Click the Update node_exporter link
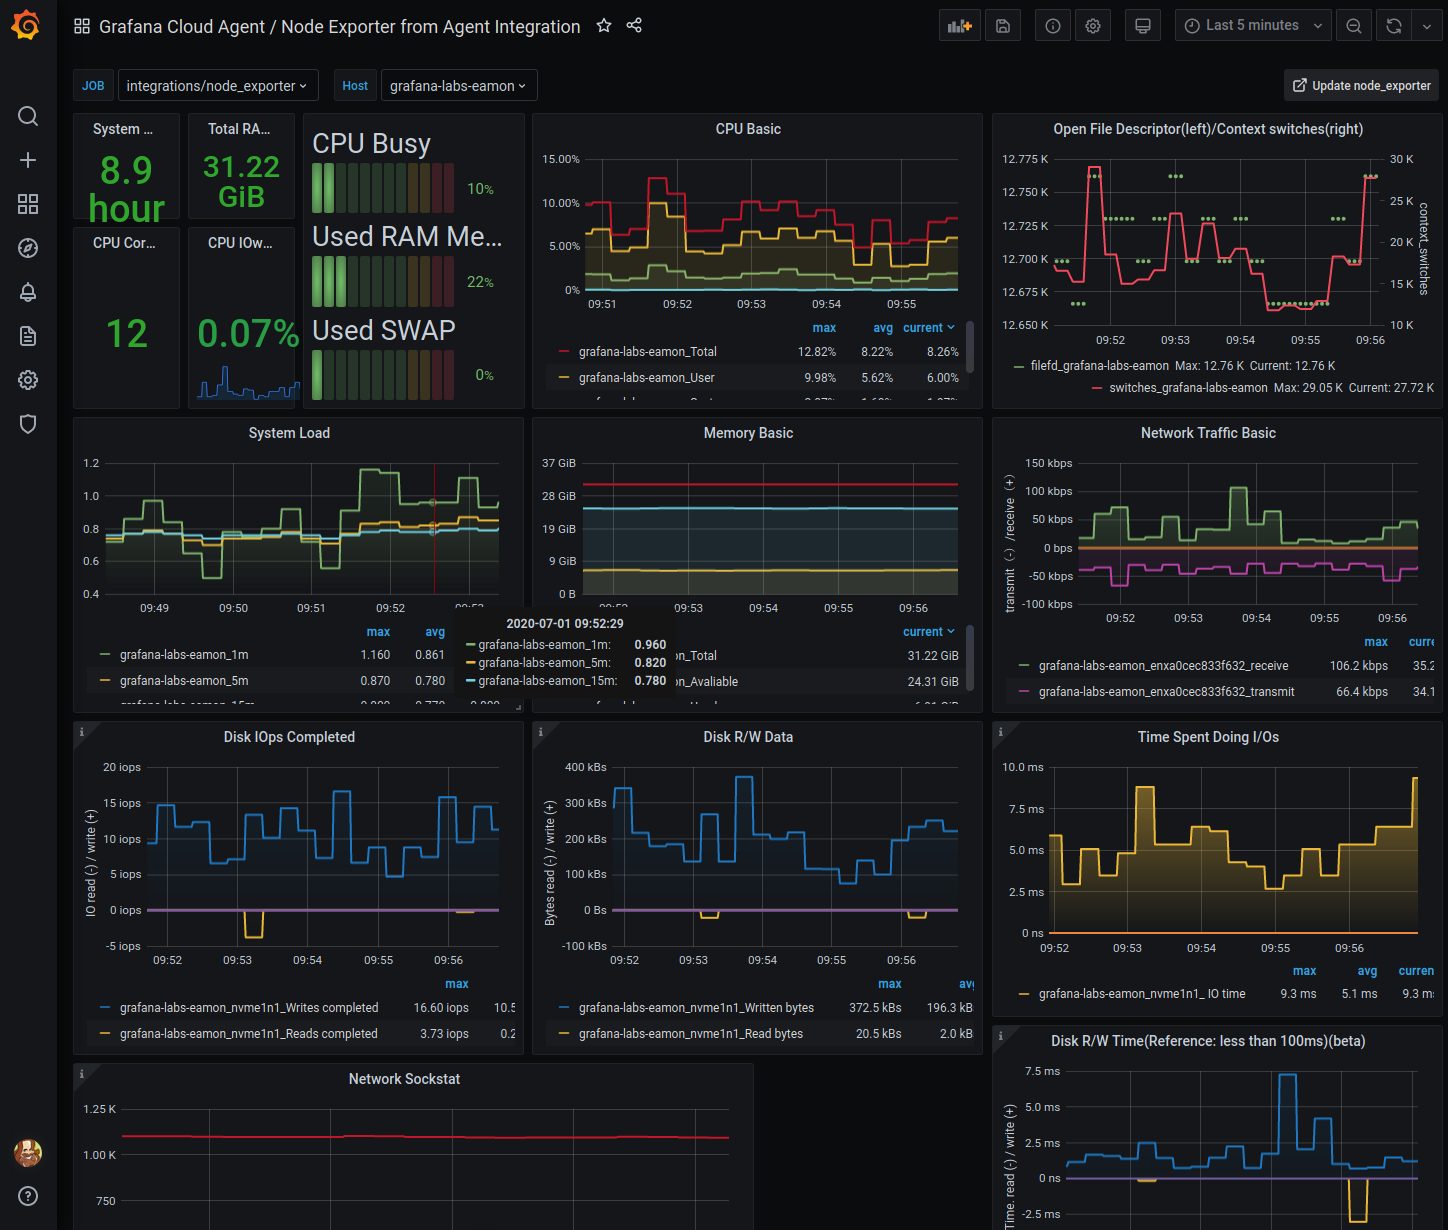Screen dimensions: 1448x1230 (x=1361, y=86)
